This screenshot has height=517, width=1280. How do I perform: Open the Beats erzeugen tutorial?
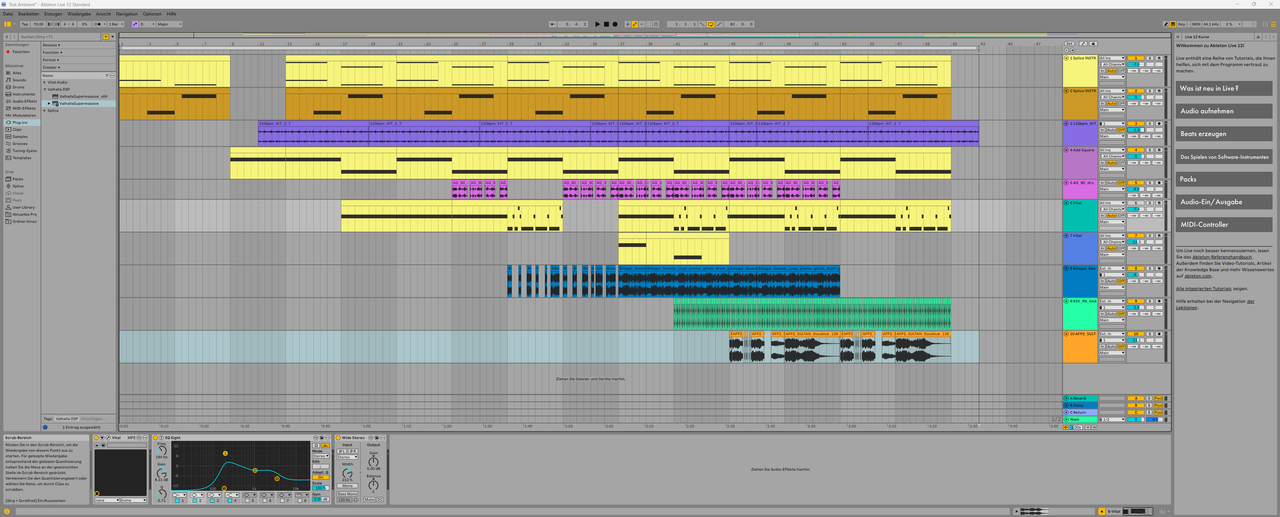[1224, 133]
